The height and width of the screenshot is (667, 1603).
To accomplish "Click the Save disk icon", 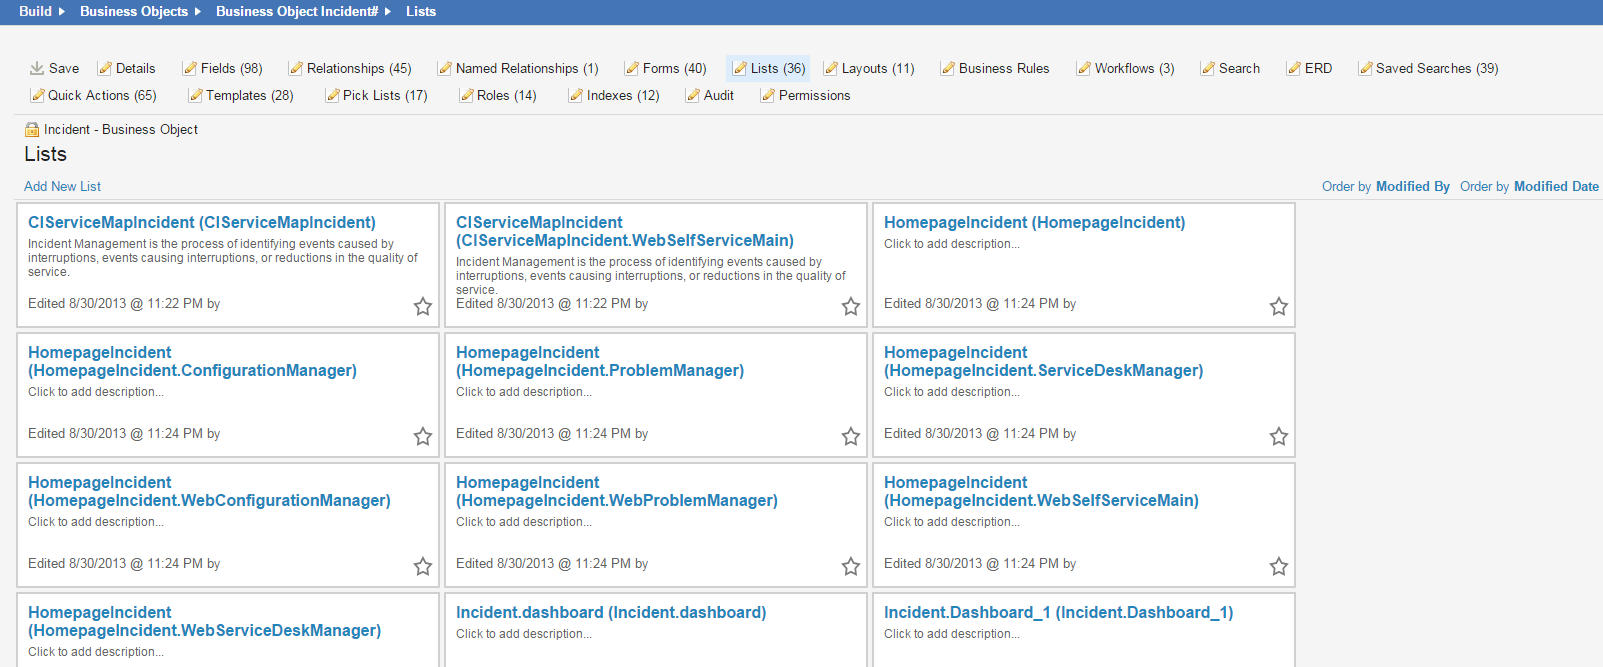I will (x=37, y=68).
